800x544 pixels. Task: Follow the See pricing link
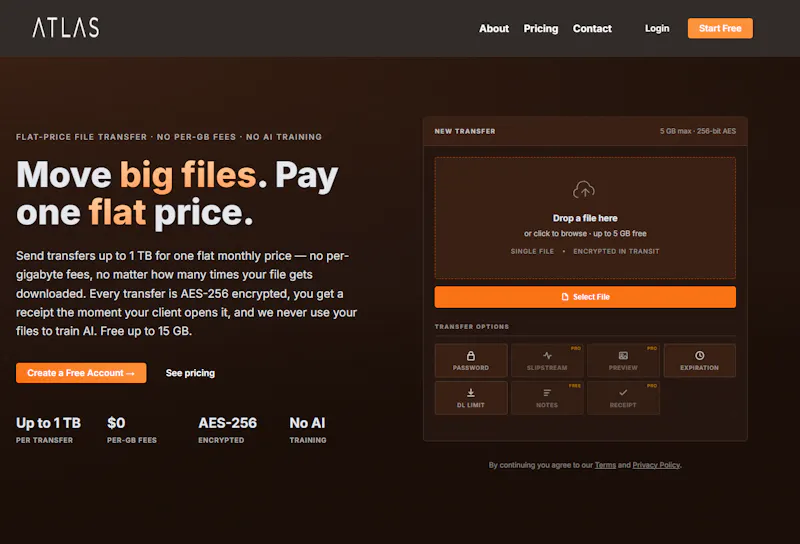(x=190, y=373)
